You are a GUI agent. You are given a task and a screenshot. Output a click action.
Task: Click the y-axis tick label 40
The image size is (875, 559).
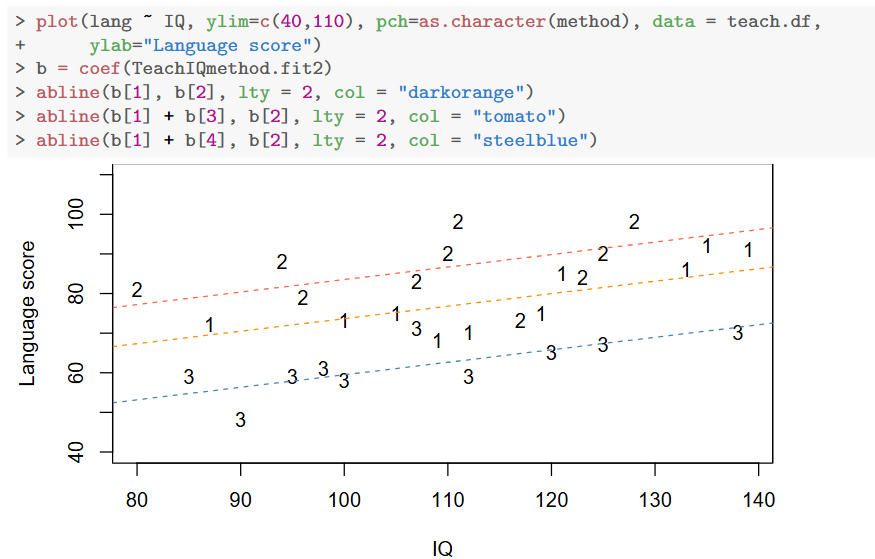85,453
